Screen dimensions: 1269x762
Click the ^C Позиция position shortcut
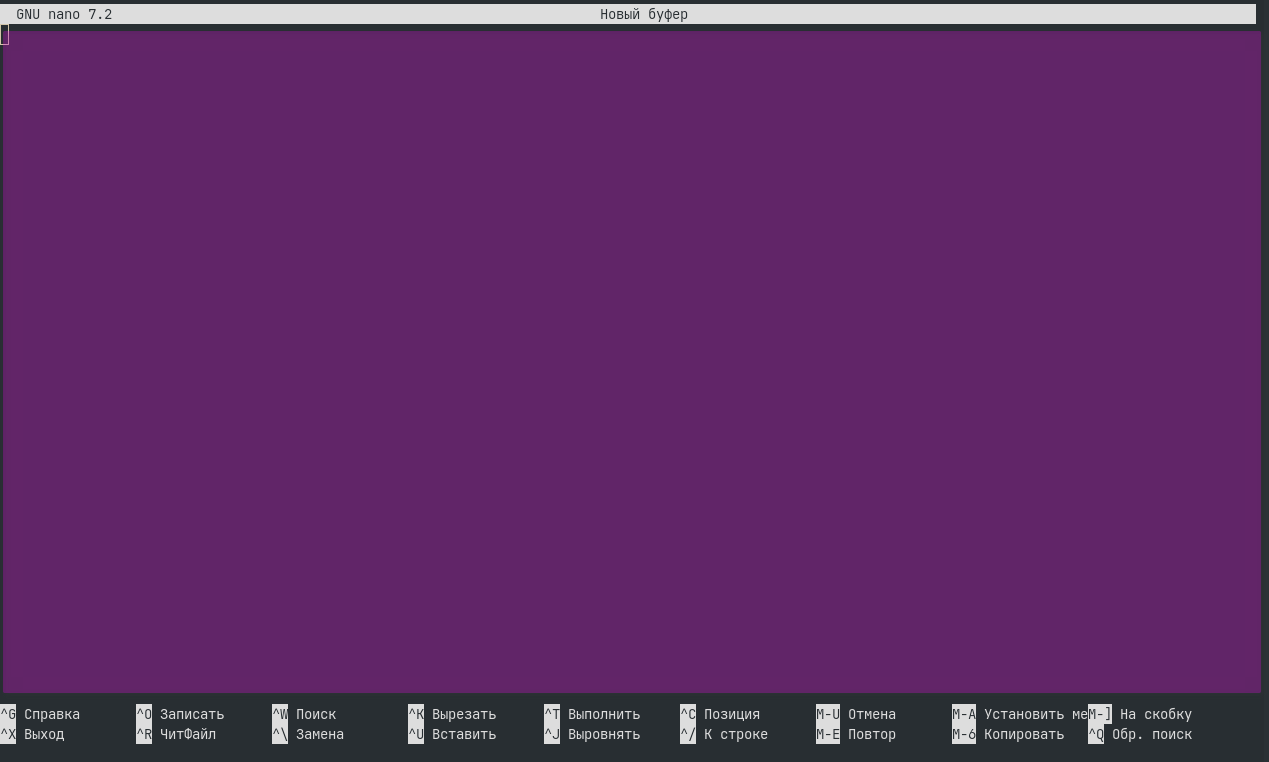click(x=720, y=714)
